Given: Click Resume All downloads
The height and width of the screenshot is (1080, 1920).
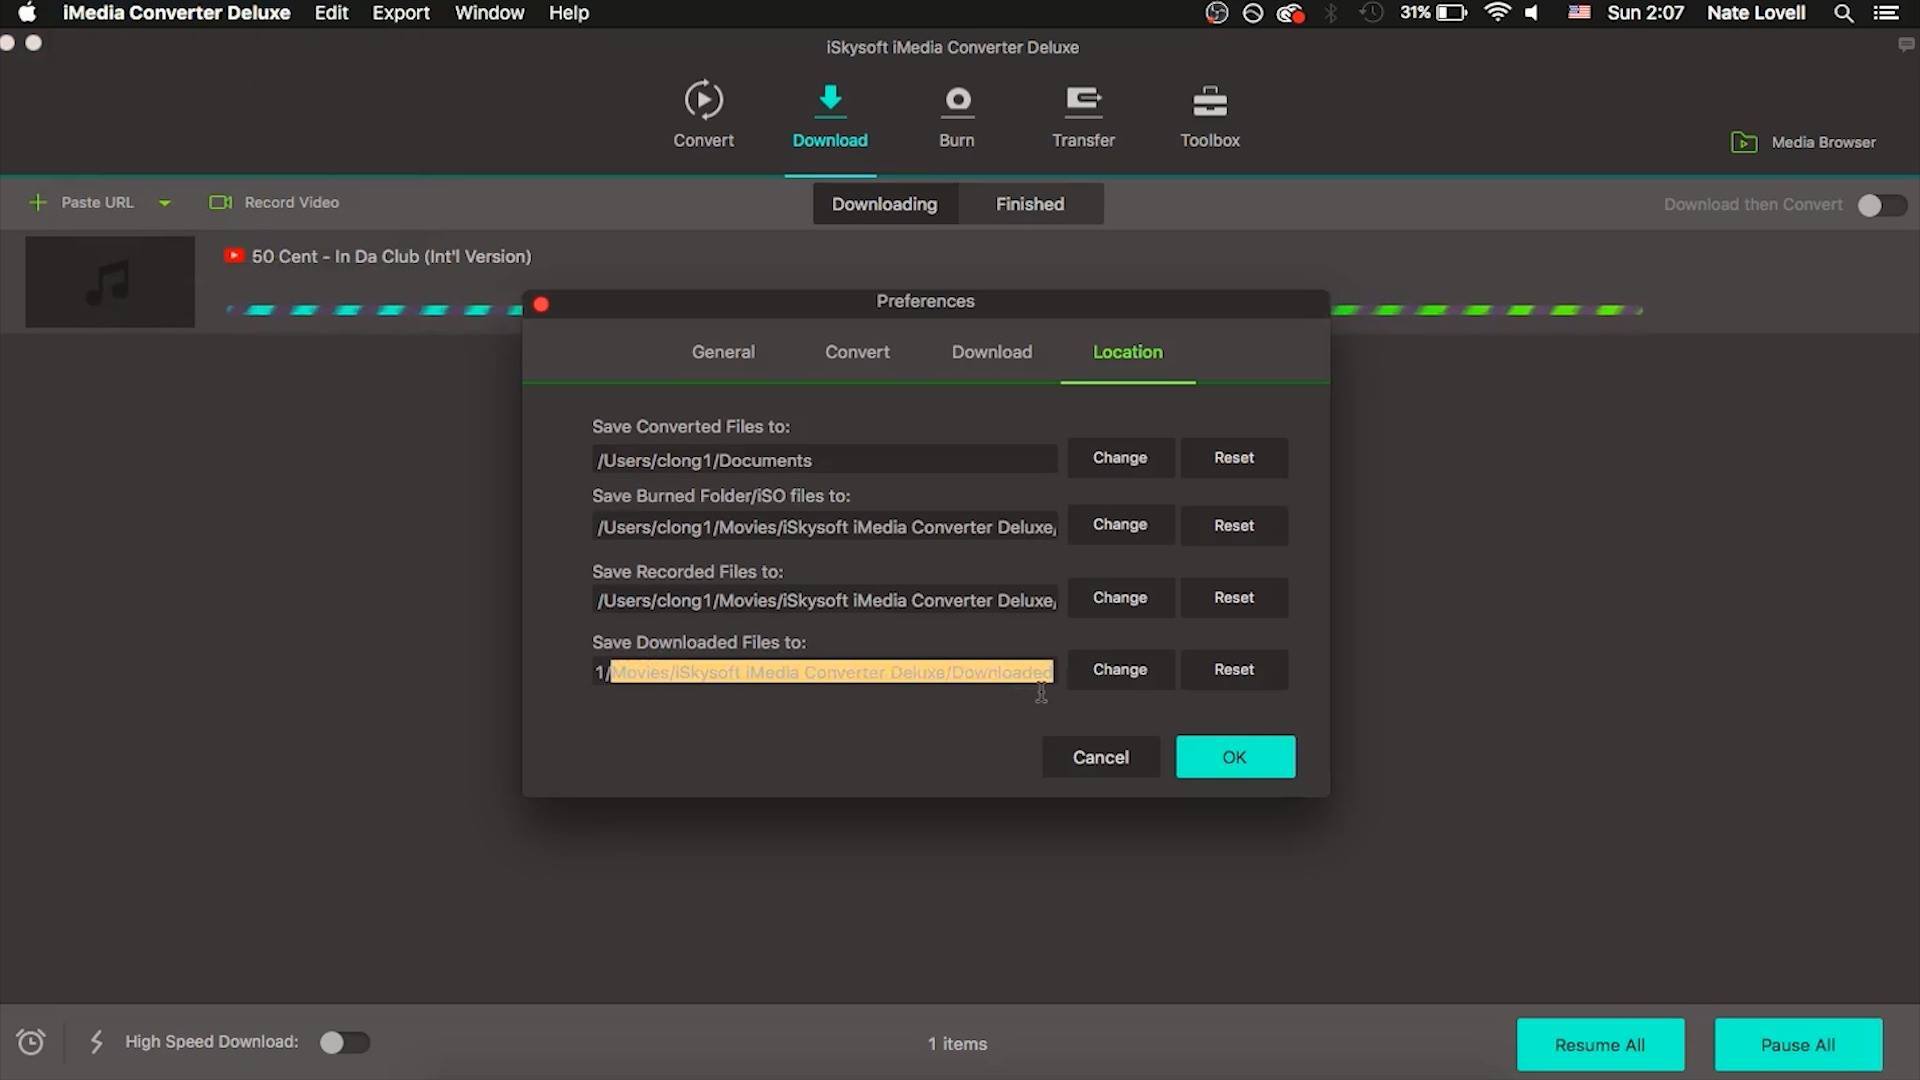Looking at the screenshot, I should pos(1600,1045).
